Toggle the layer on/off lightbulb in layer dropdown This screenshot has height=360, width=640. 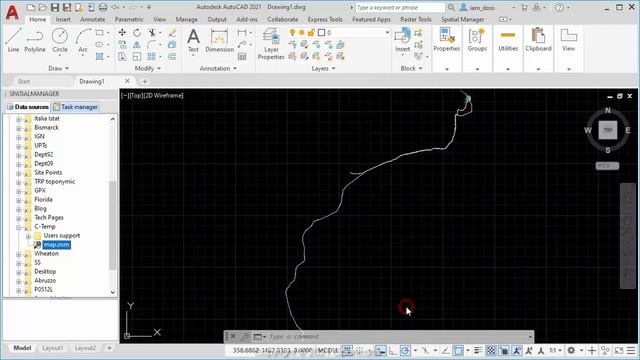[x=292, y=33]
